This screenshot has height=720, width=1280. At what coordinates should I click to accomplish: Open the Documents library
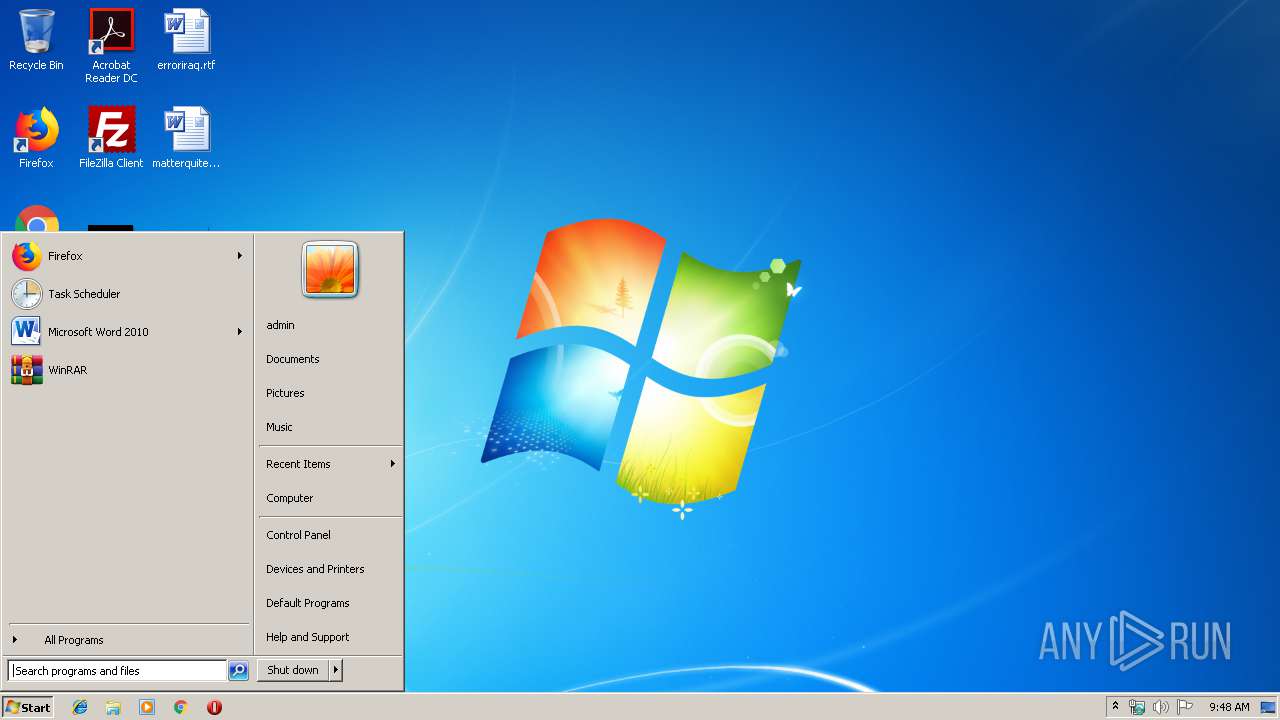330,359
